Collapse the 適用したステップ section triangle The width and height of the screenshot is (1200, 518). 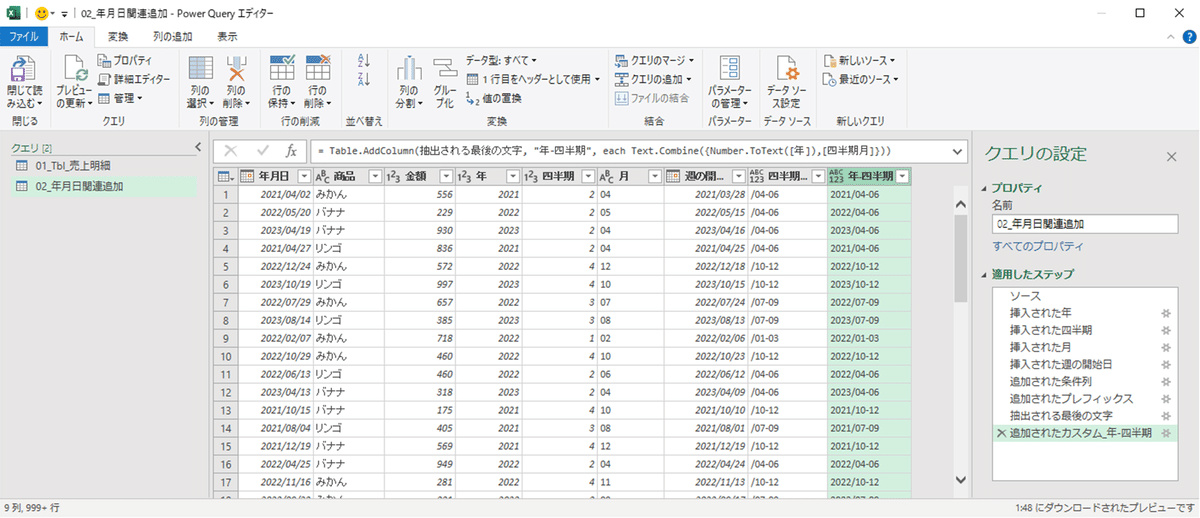pos(983,274)
